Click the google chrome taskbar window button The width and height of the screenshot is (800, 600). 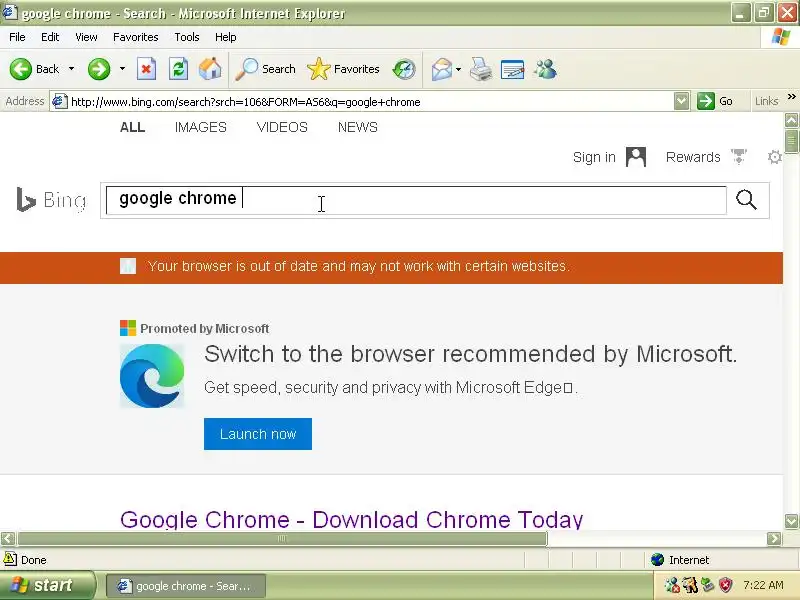click(186, 586)
